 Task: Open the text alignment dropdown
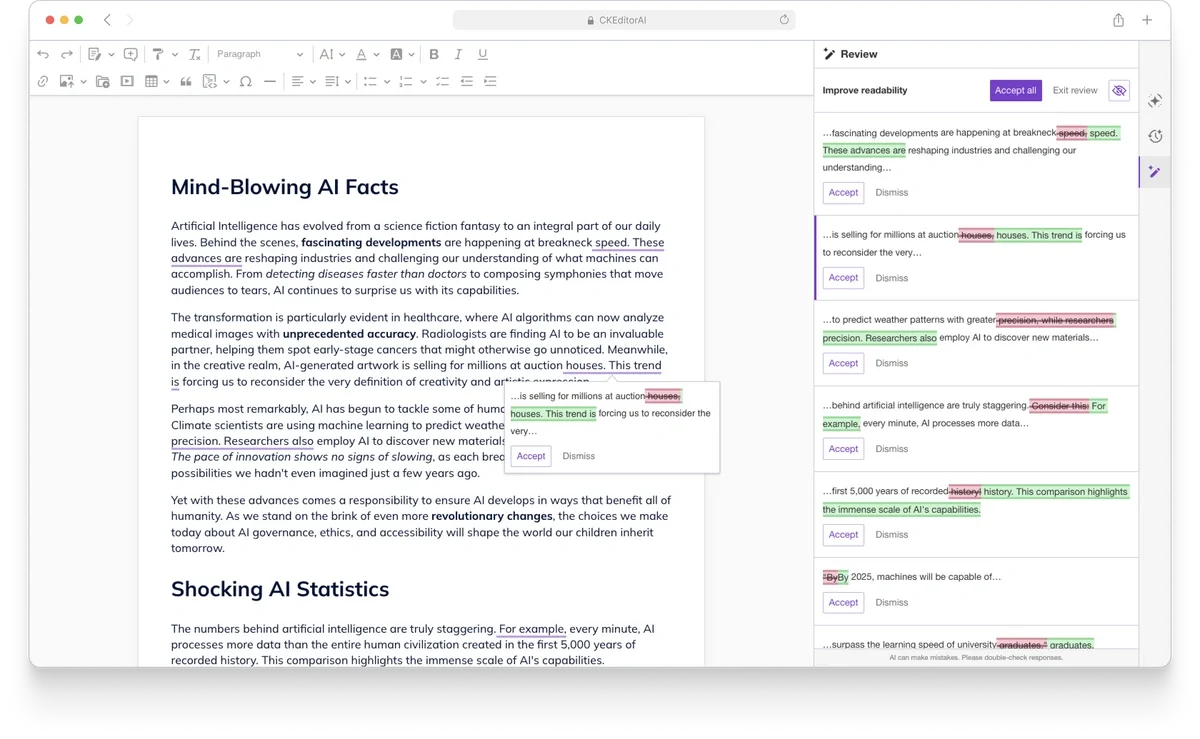tap(303, 81)
